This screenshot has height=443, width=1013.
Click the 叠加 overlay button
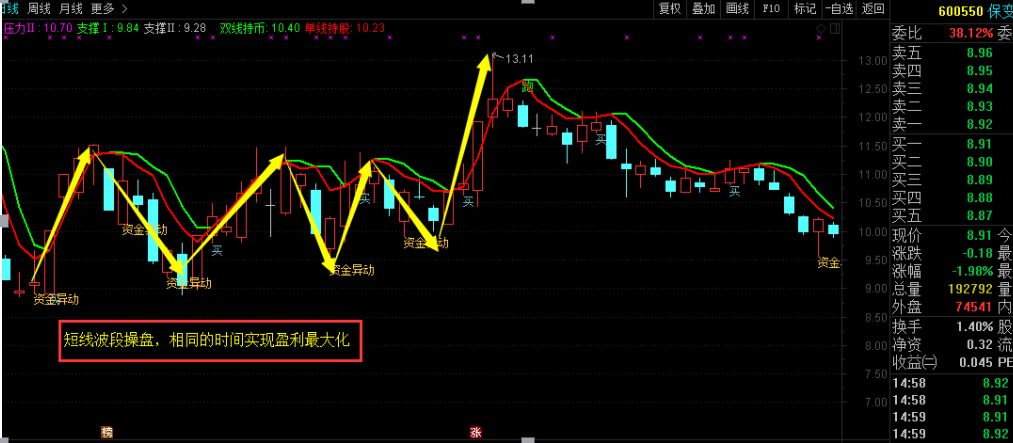tap(704, 8)
